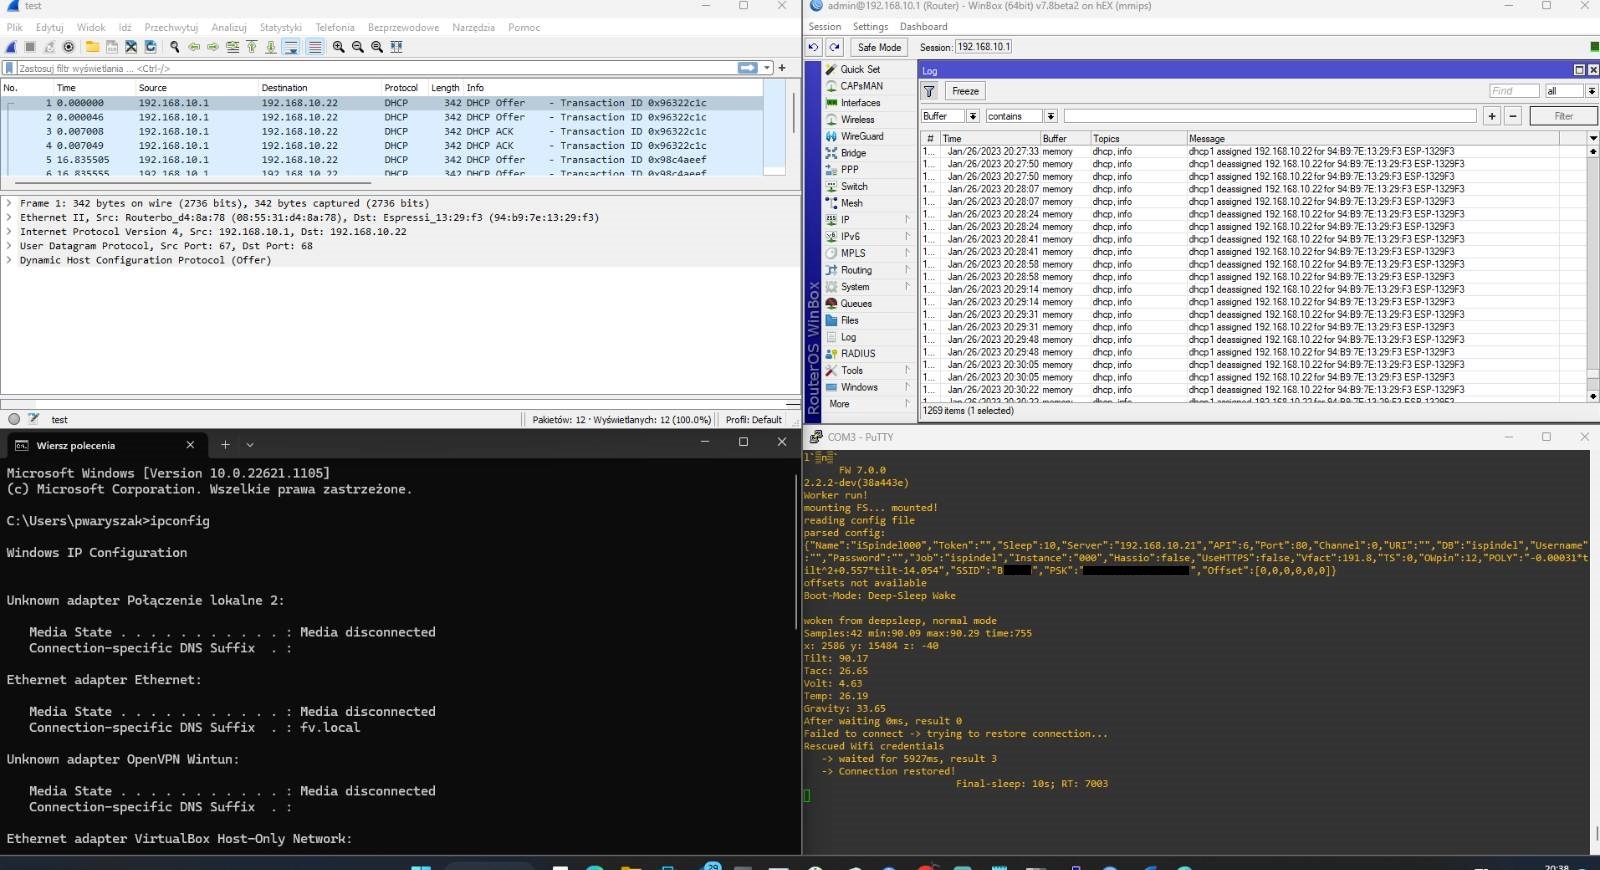Open the Statystyki menu in Wireshark

click(x=281, y=27)
